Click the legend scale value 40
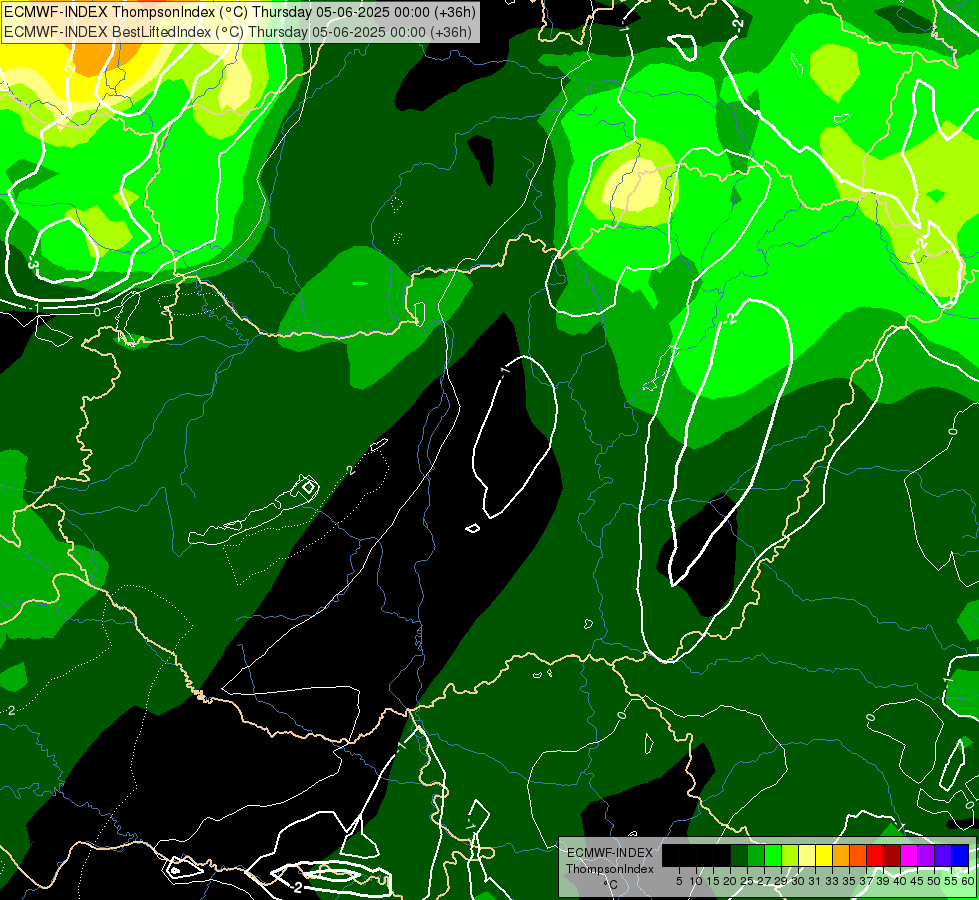Image resolution: width=979 pixels, height=900 pixels. 900,881
